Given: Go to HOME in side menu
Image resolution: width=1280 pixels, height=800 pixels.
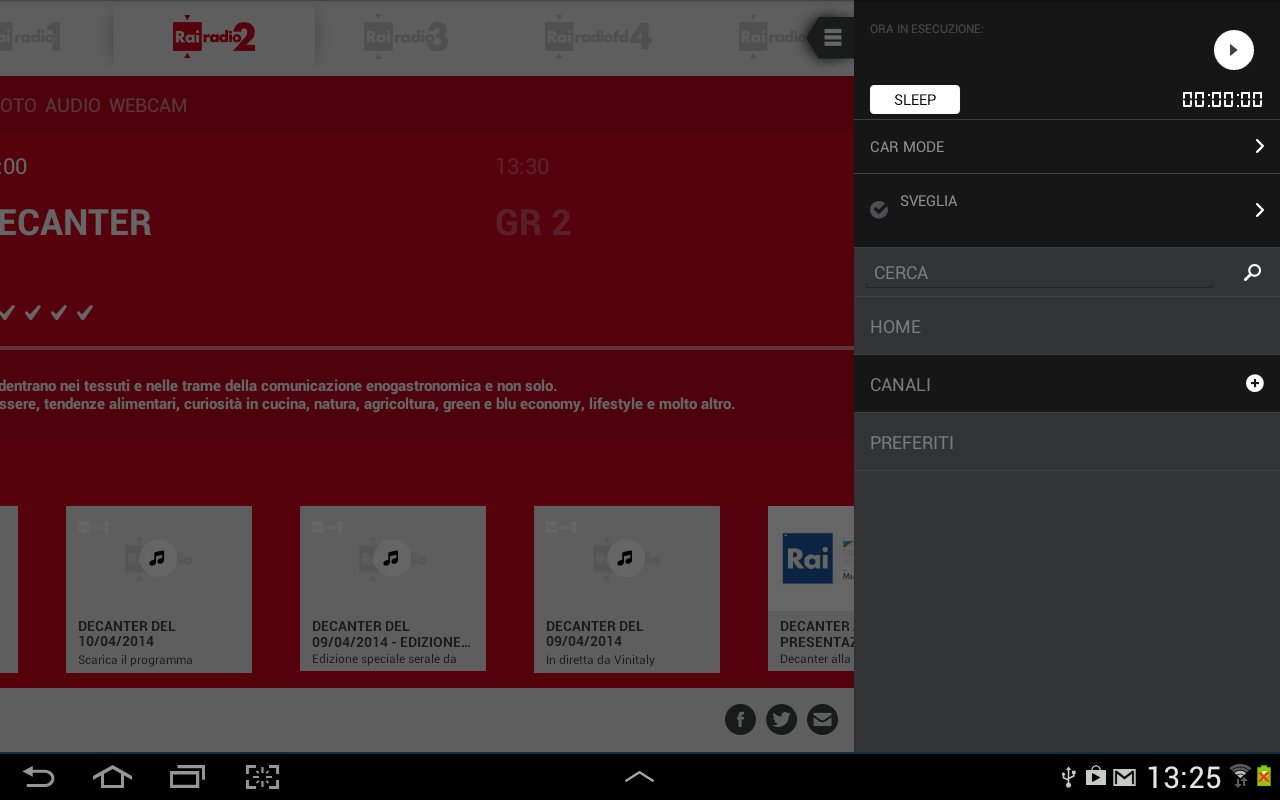Looking at the screenshot, I should [x=1067, y=327].
